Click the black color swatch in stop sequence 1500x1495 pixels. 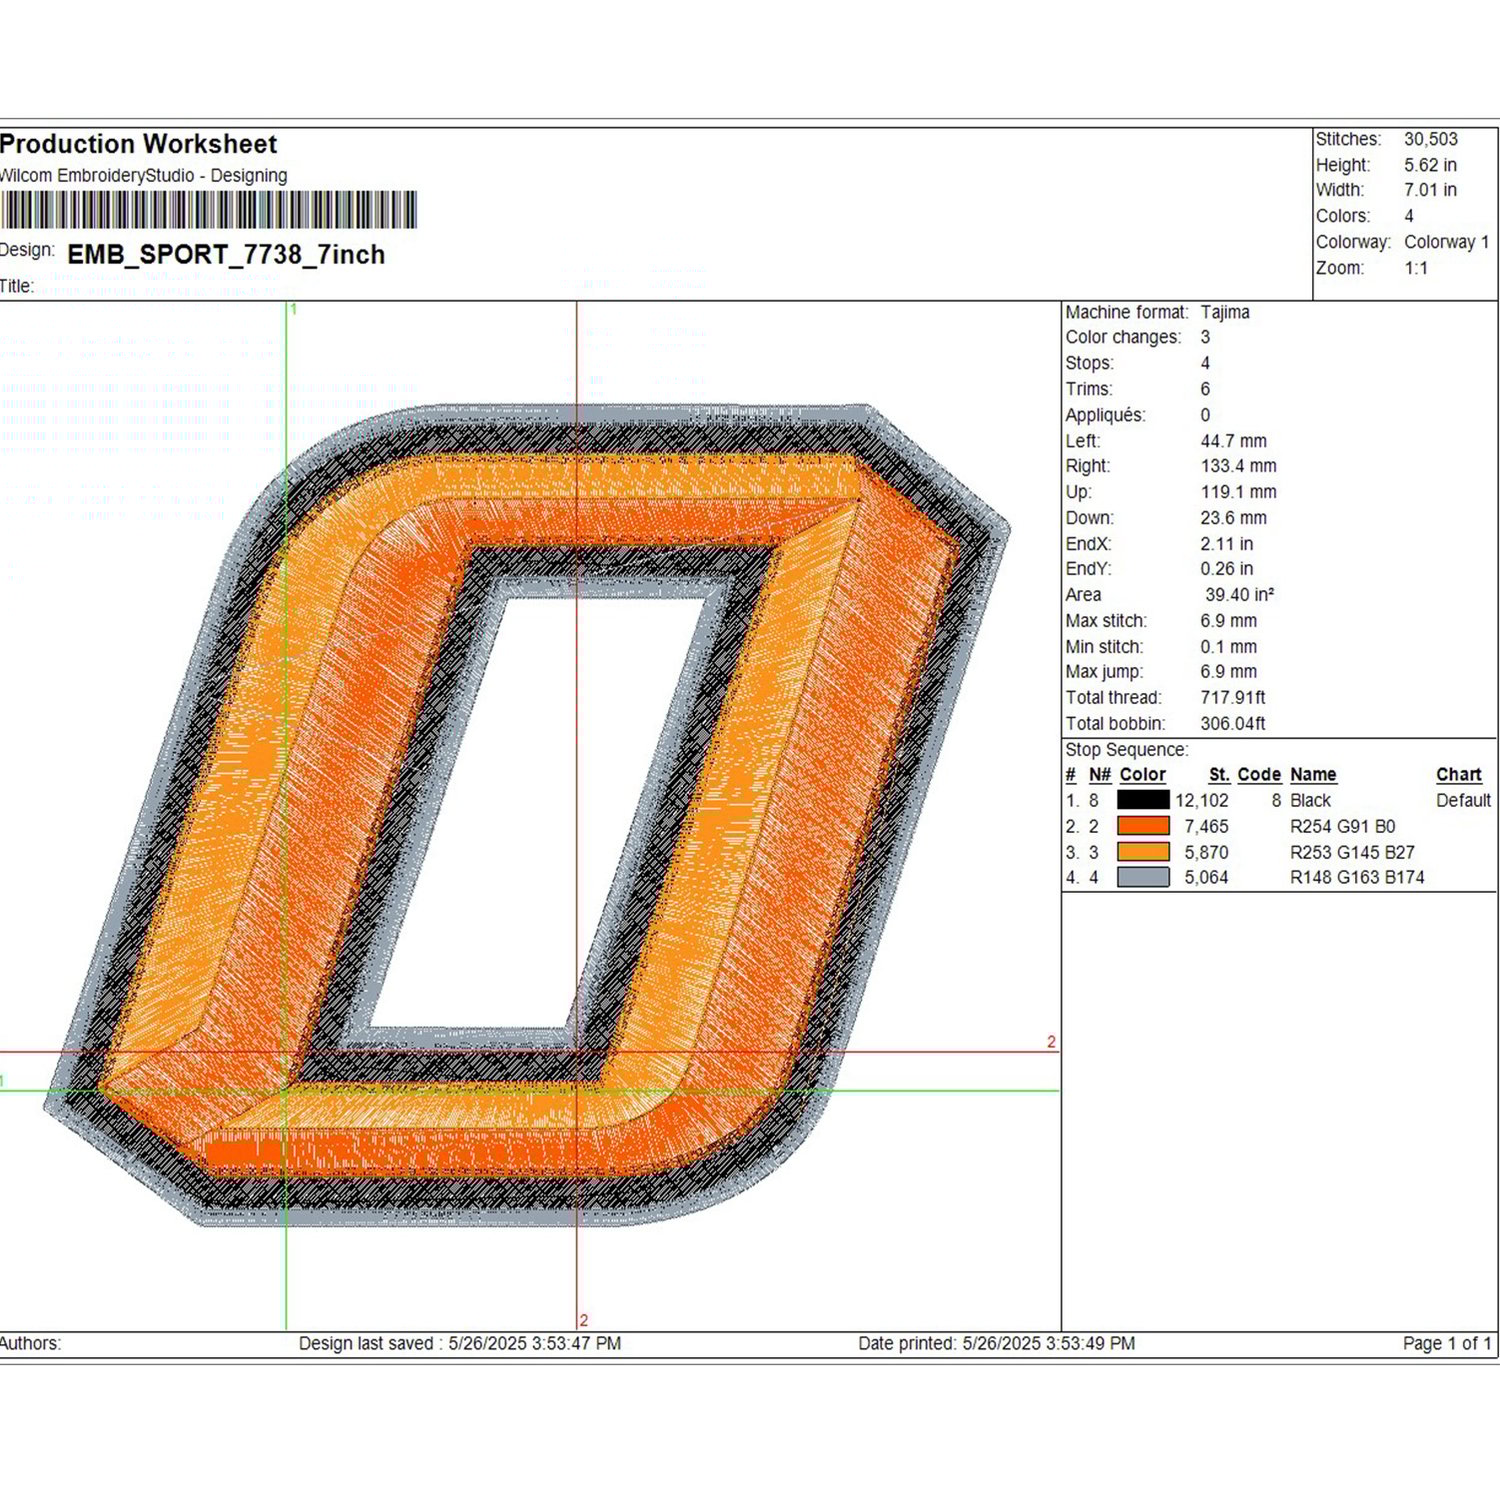[x=1143, y=800]
